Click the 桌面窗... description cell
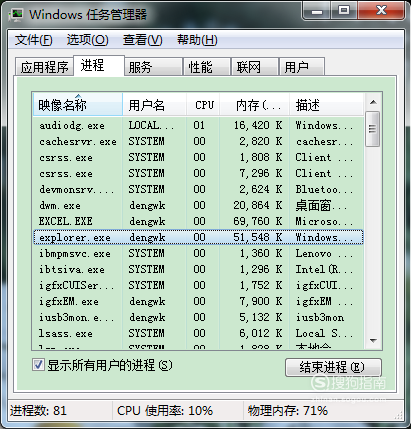The image size is (411, 429). [321, 205]
